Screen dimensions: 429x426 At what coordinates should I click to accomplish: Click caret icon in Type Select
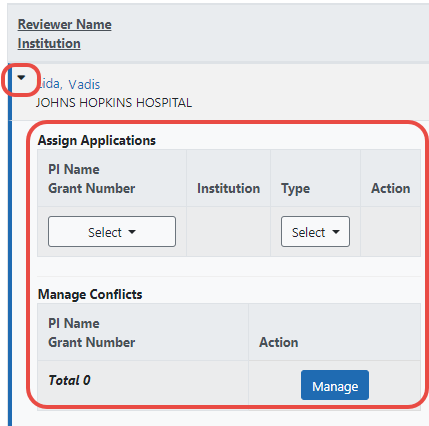336,232
